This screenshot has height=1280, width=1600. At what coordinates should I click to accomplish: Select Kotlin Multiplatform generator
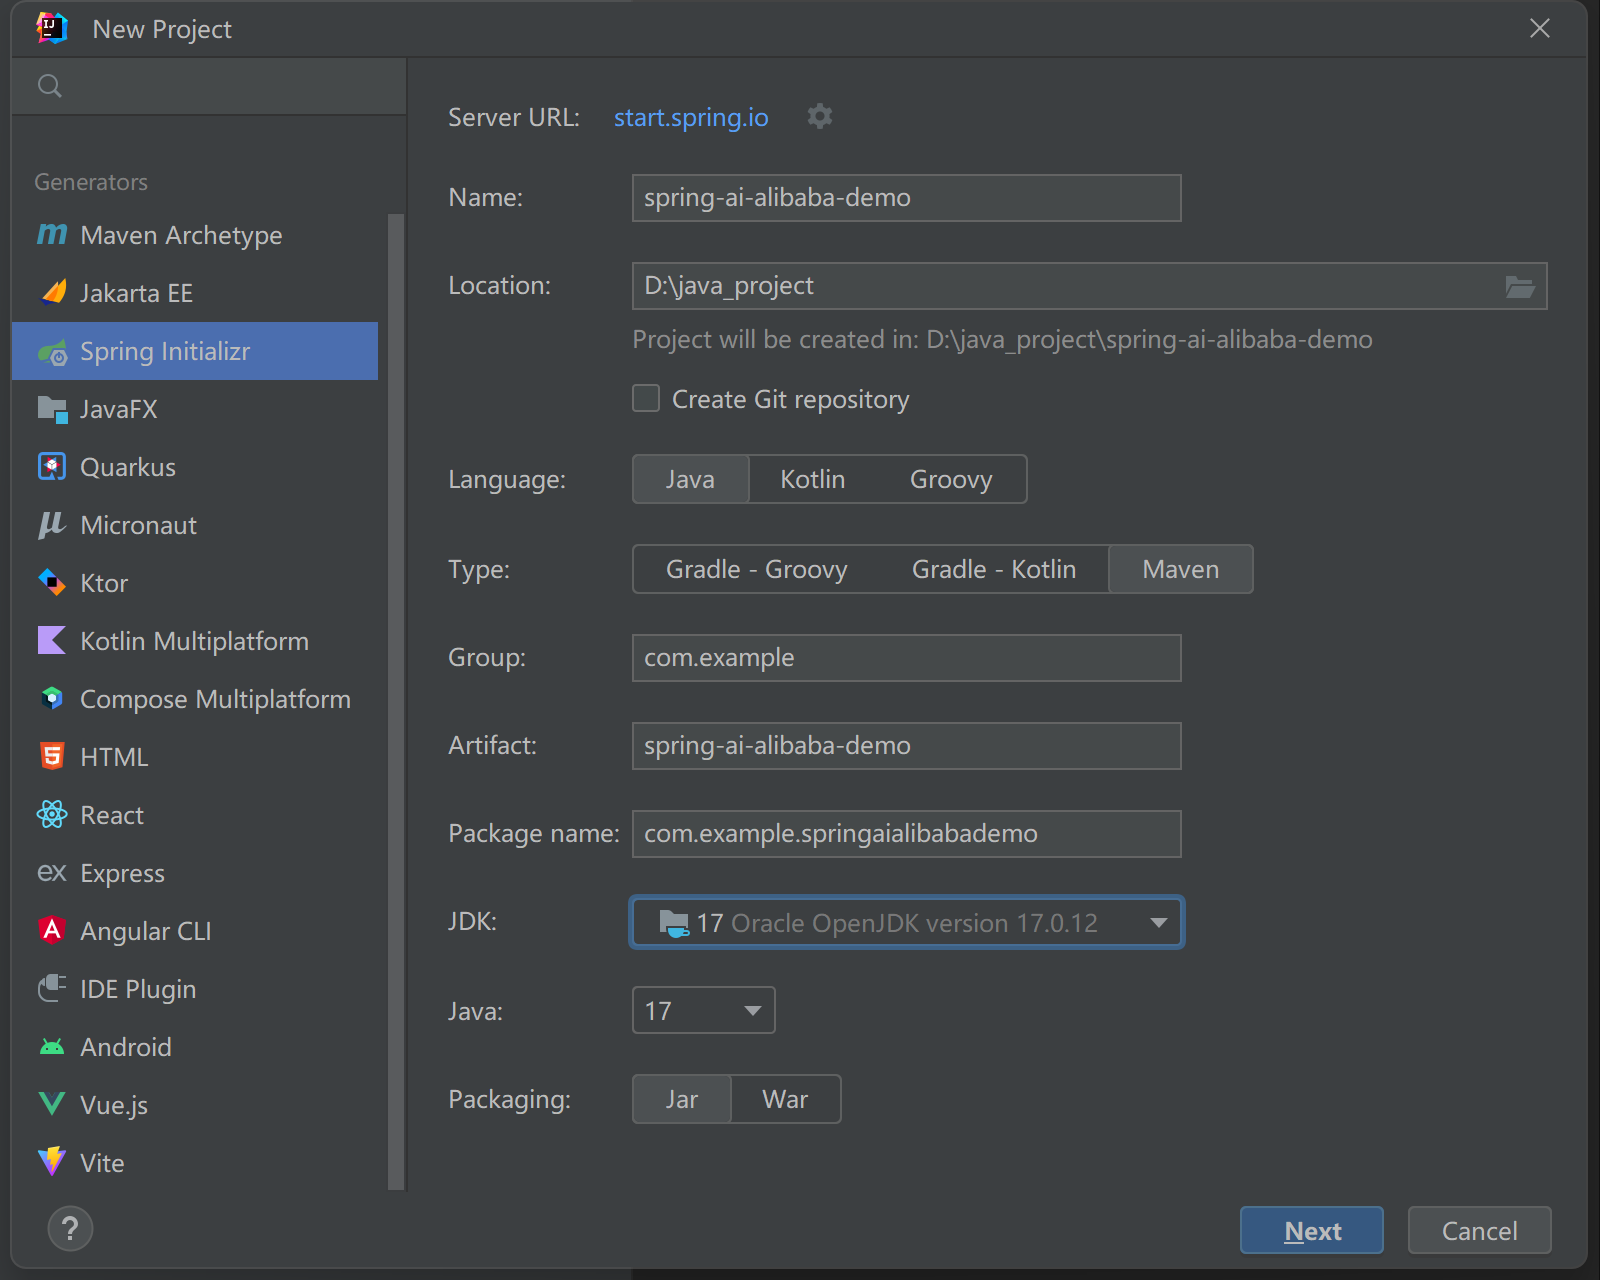click(195, 641)
